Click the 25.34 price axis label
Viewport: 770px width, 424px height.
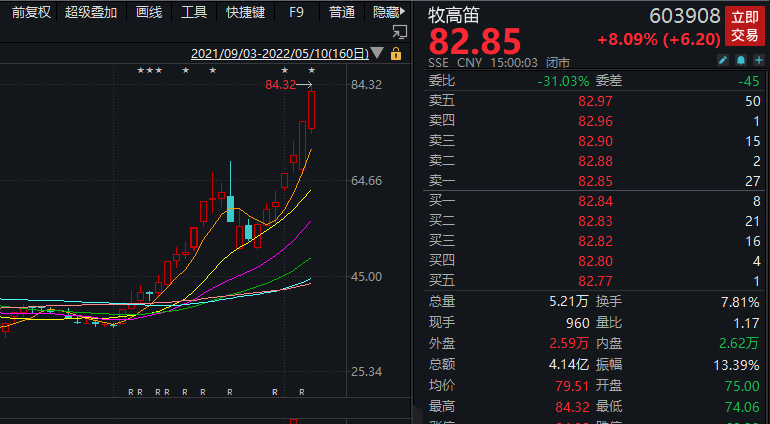366,372
